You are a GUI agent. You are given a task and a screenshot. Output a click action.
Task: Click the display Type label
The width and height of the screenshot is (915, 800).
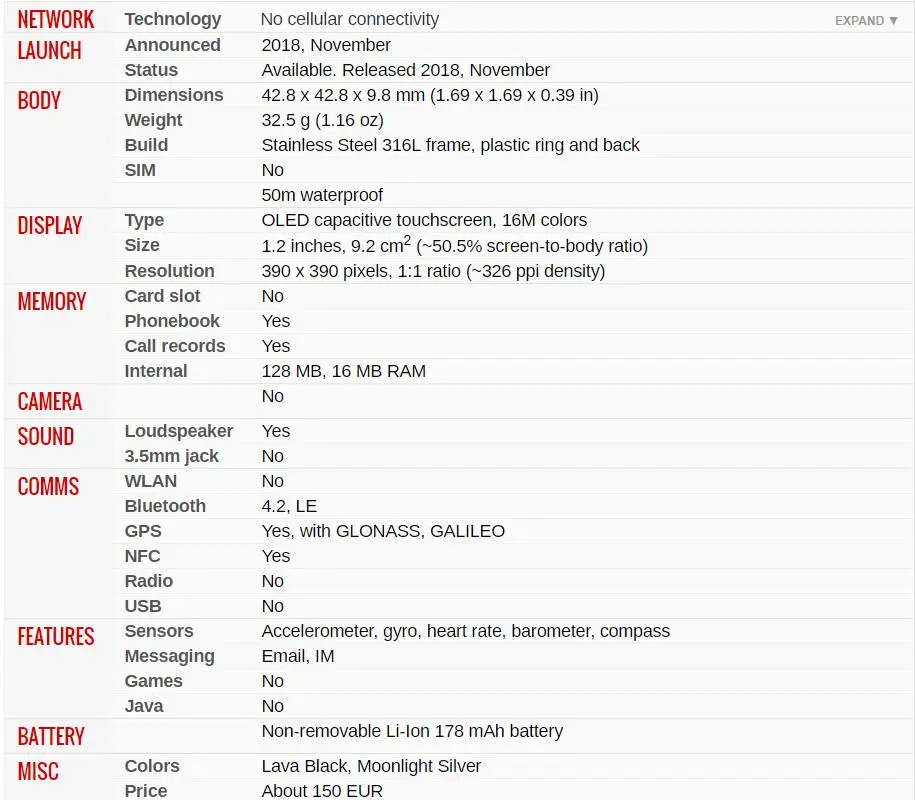click(144, 221)
